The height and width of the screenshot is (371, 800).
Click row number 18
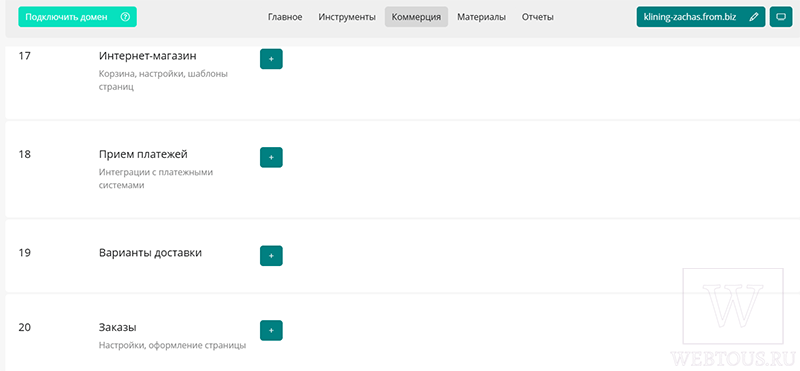(x=24, y=154)
